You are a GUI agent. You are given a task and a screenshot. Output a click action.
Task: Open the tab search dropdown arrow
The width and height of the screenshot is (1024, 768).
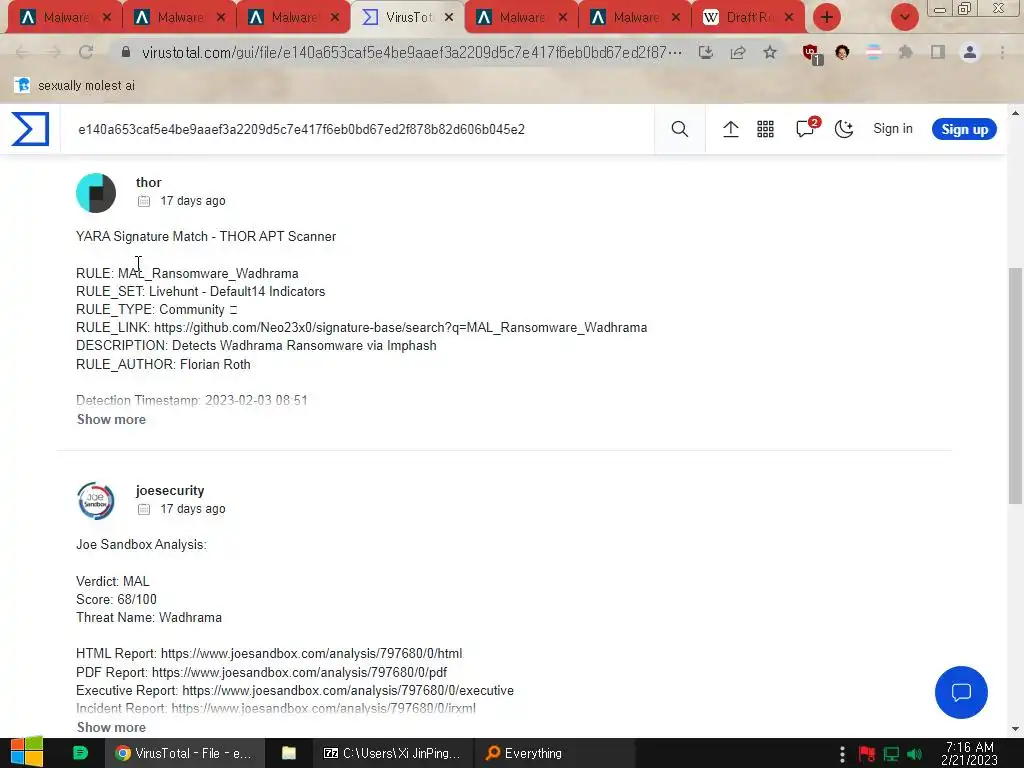tap(904, 17)
